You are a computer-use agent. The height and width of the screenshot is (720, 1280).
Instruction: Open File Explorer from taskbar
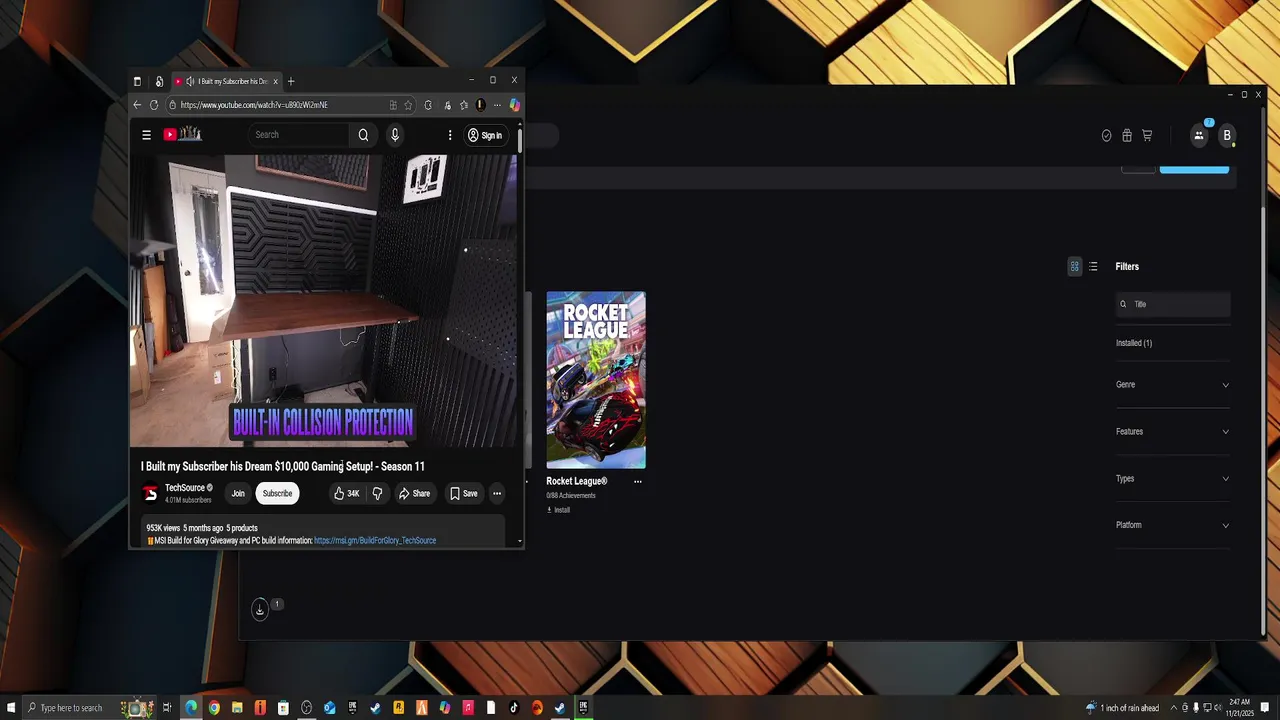[x=237, y=708]
